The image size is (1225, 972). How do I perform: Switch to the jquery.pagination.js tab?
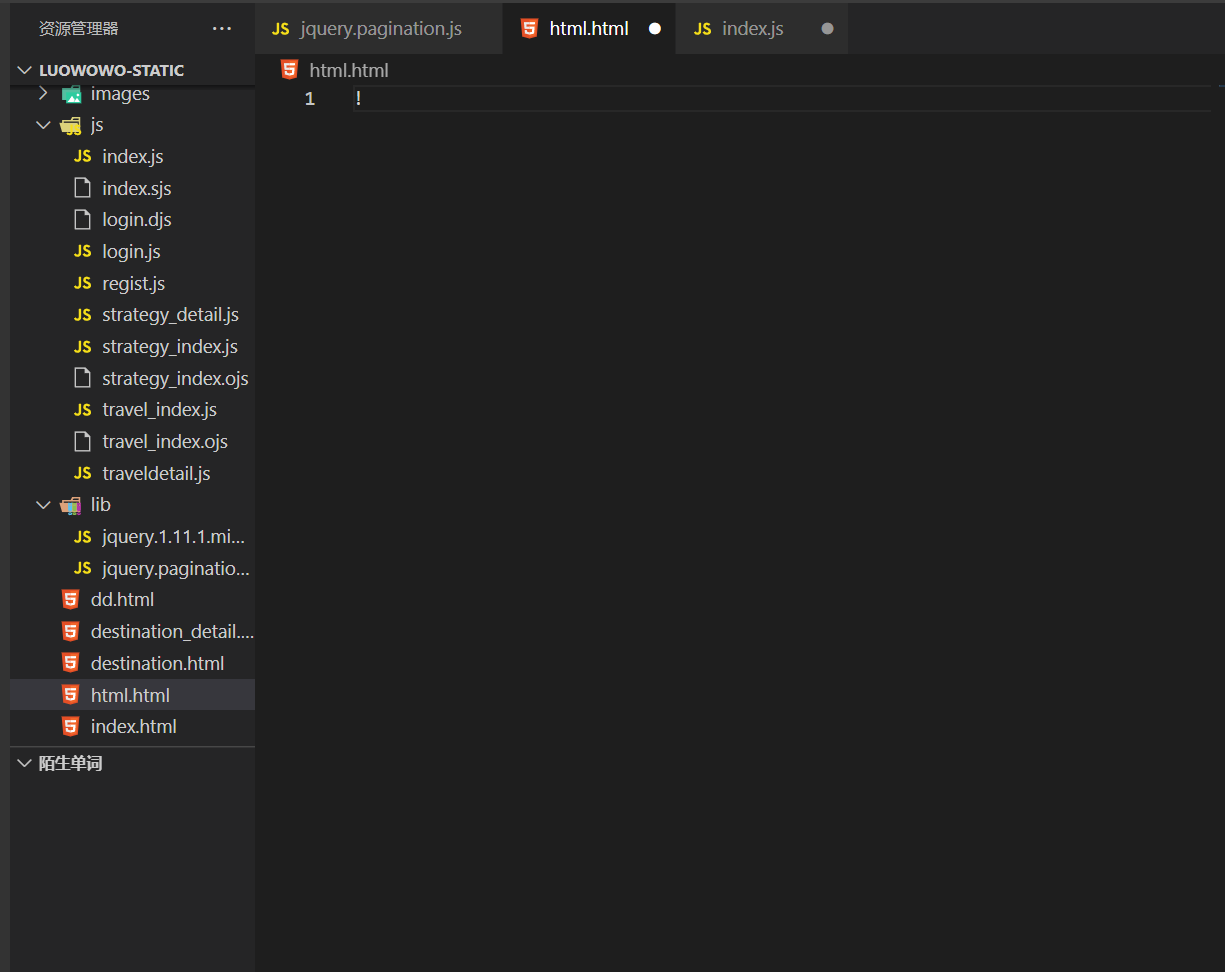[379, 29]
